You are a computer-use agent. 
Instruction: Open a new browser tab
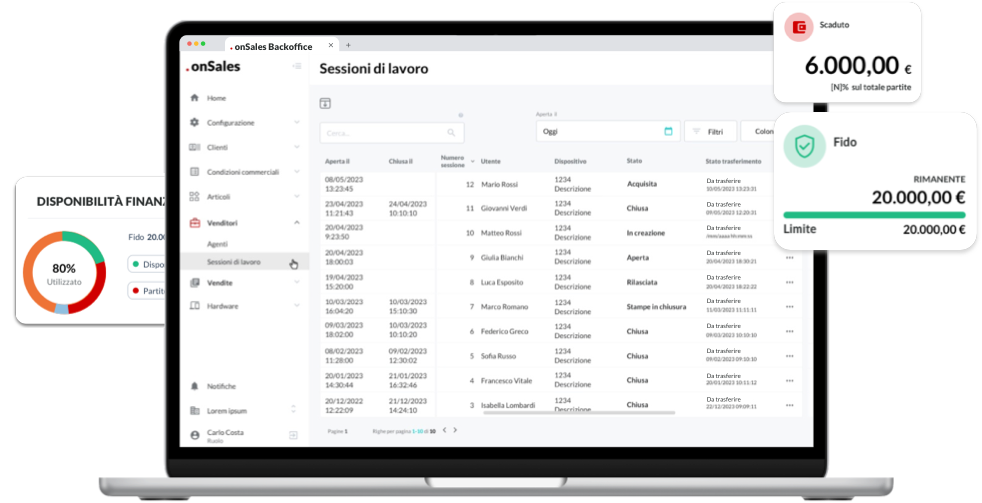pos(348,45)
